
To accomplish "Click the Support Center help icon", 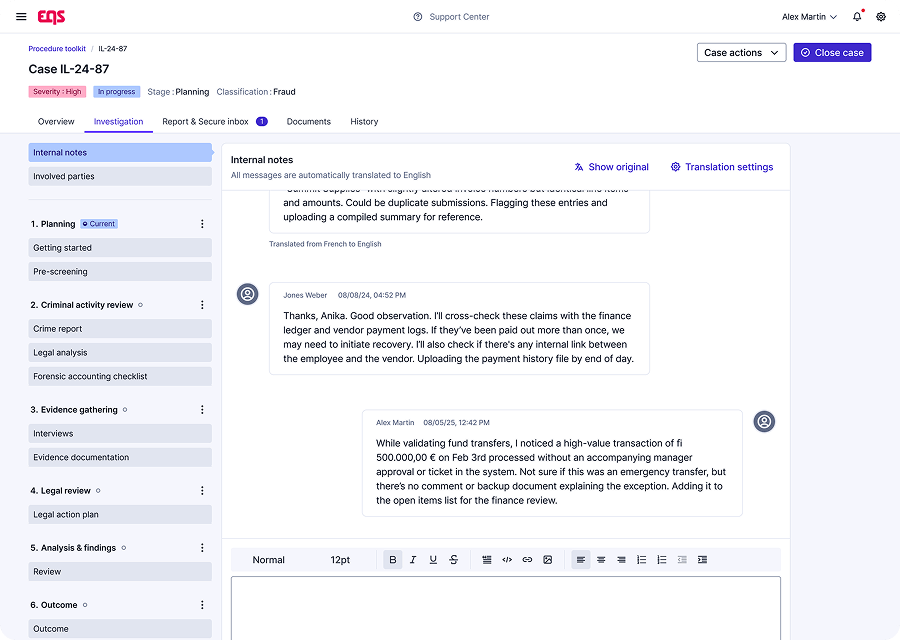I will (x=418, y=17).
